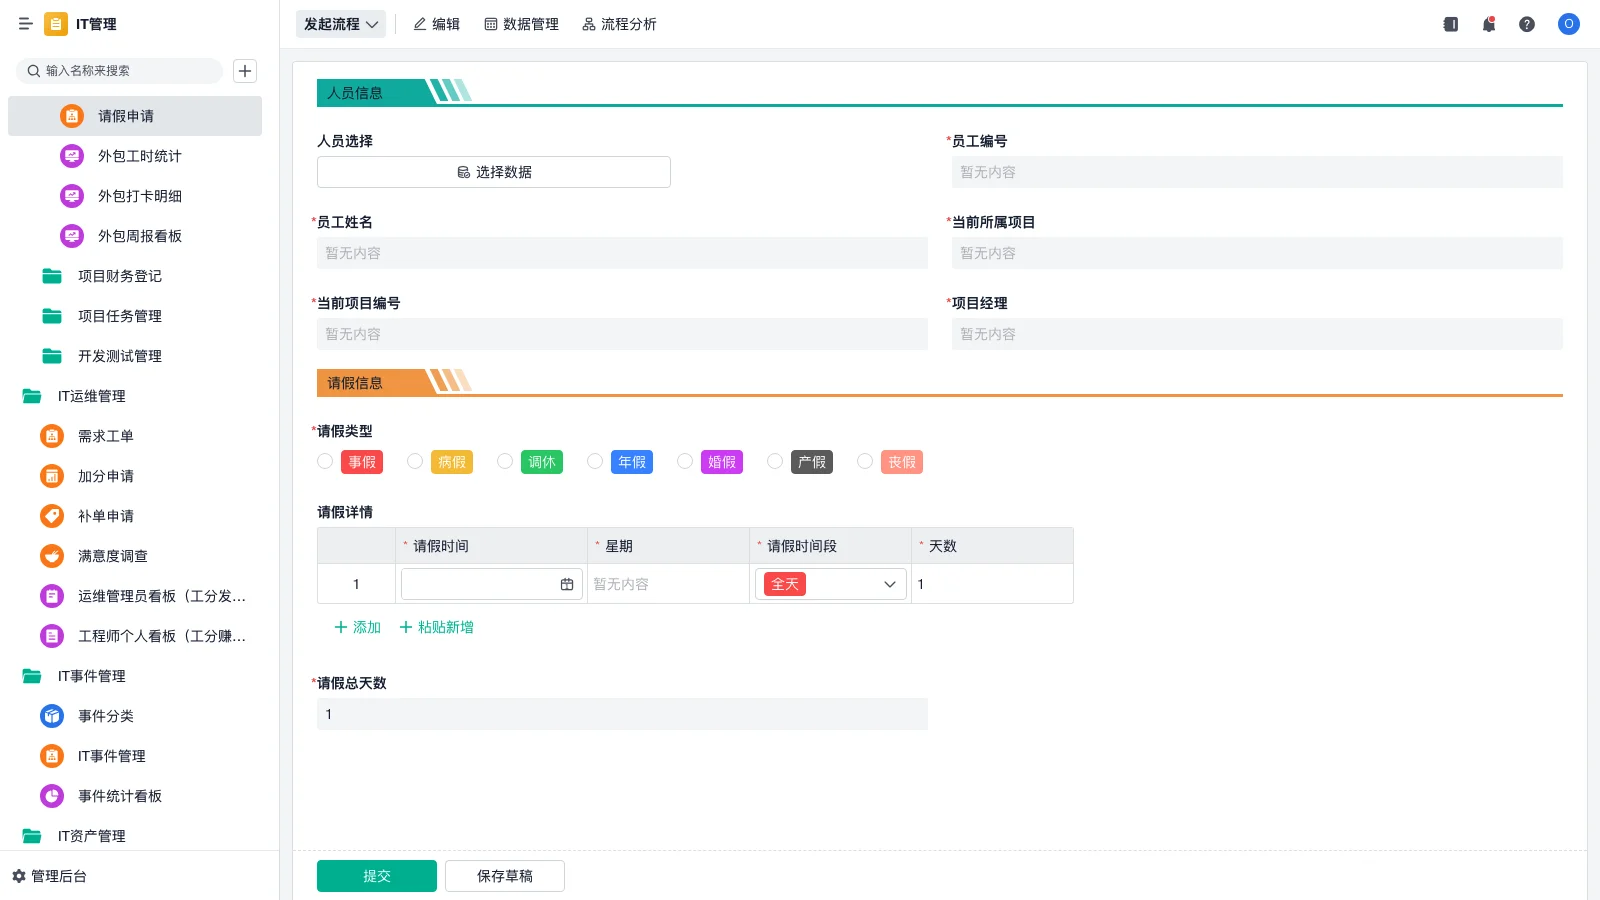Select the 婚假 leave type option
Screen dimensions: 1600x900
pyautogui.click(x=685, y=461)
